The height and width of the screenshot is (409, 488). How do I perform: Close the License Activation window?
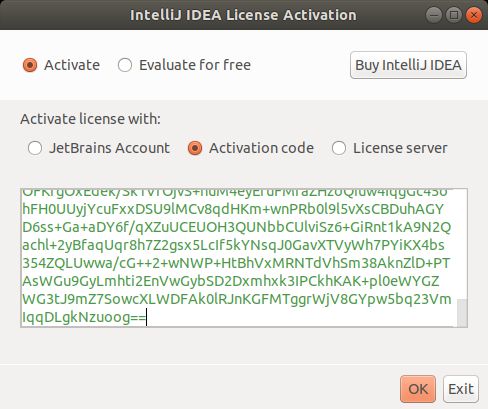[474, 15]
